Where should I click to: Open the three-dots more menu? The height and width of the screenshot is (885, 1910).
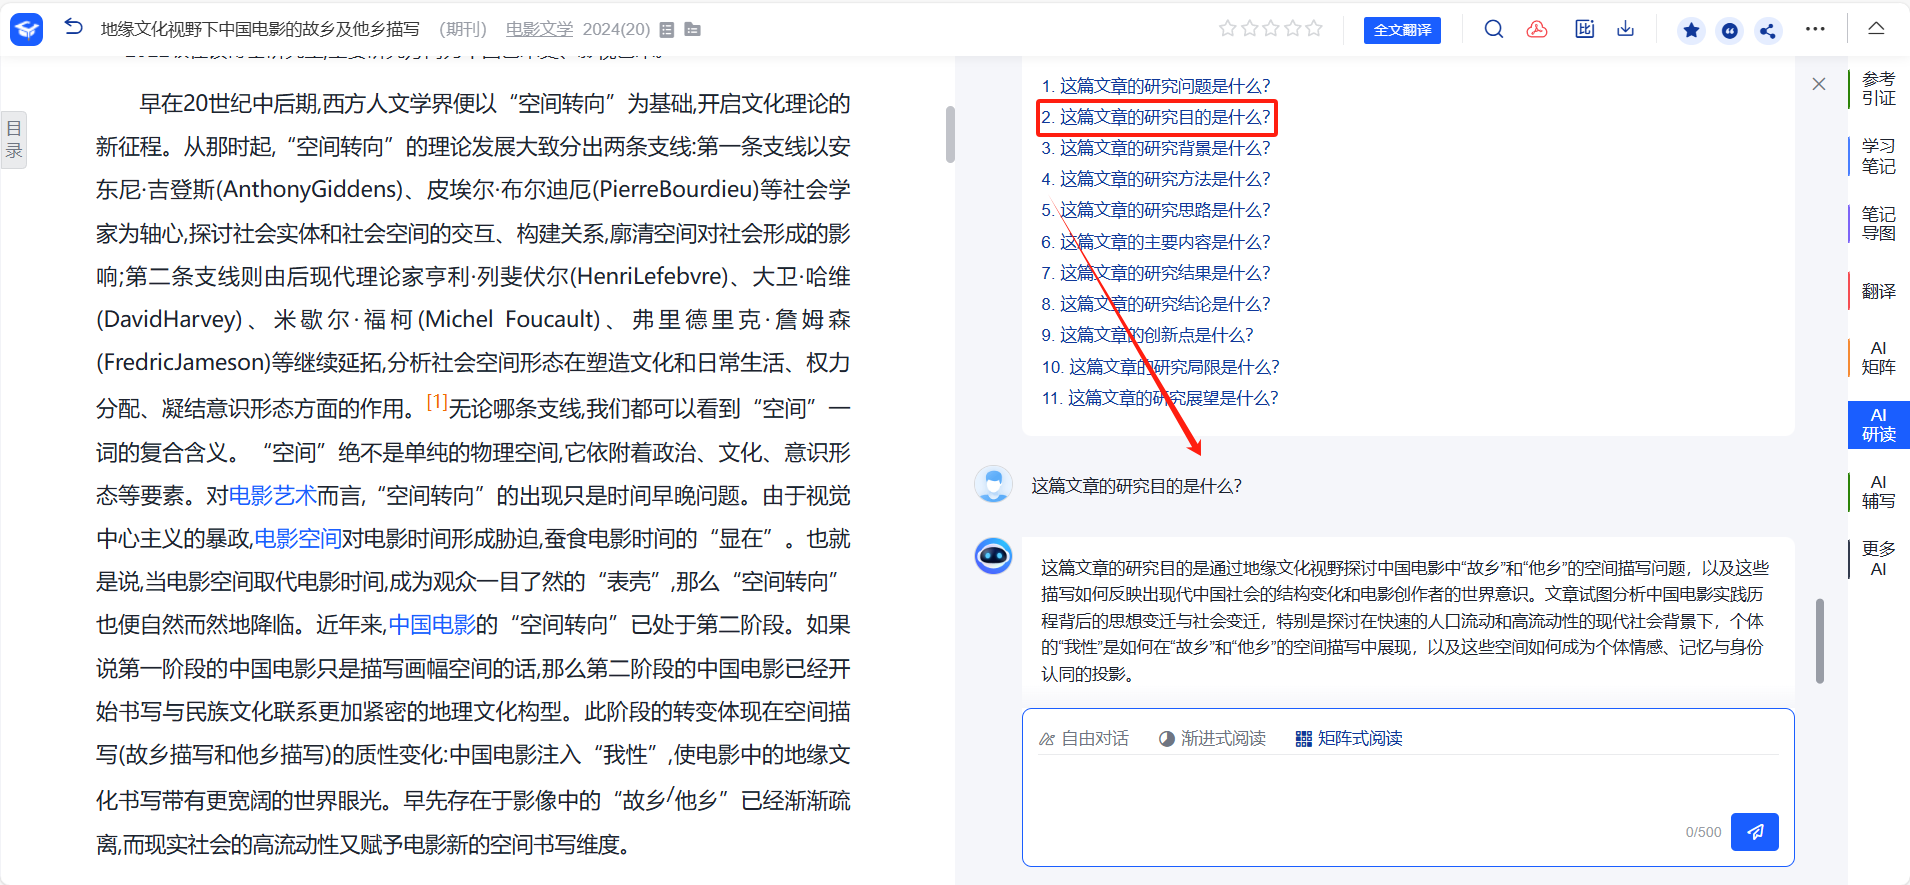tap(1815, 29)
